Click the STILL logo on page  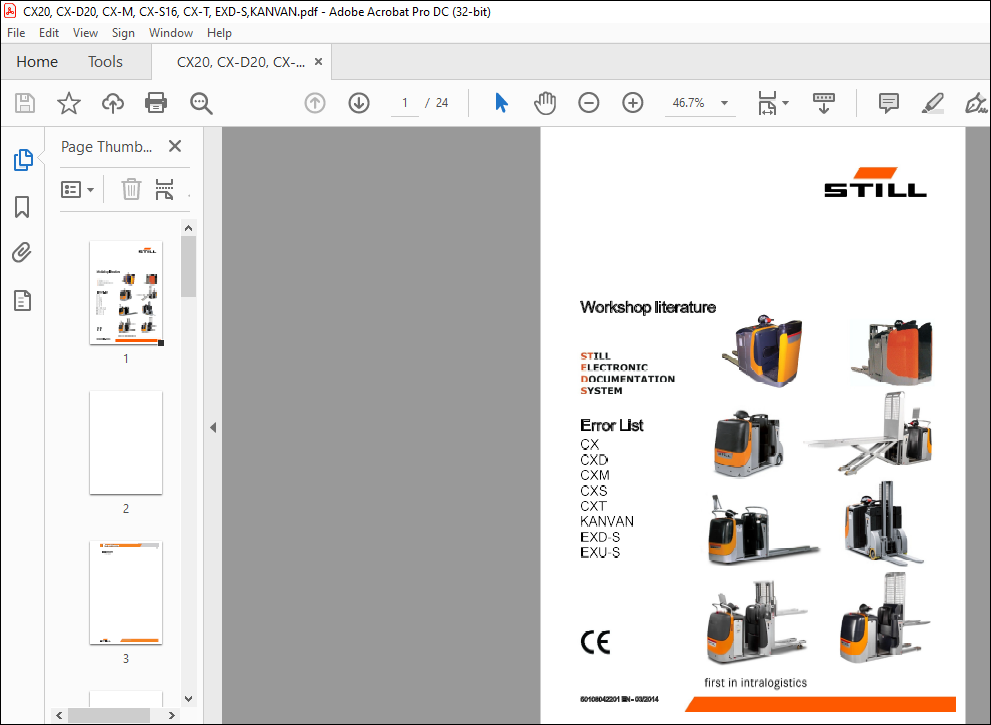pos(875,182)
